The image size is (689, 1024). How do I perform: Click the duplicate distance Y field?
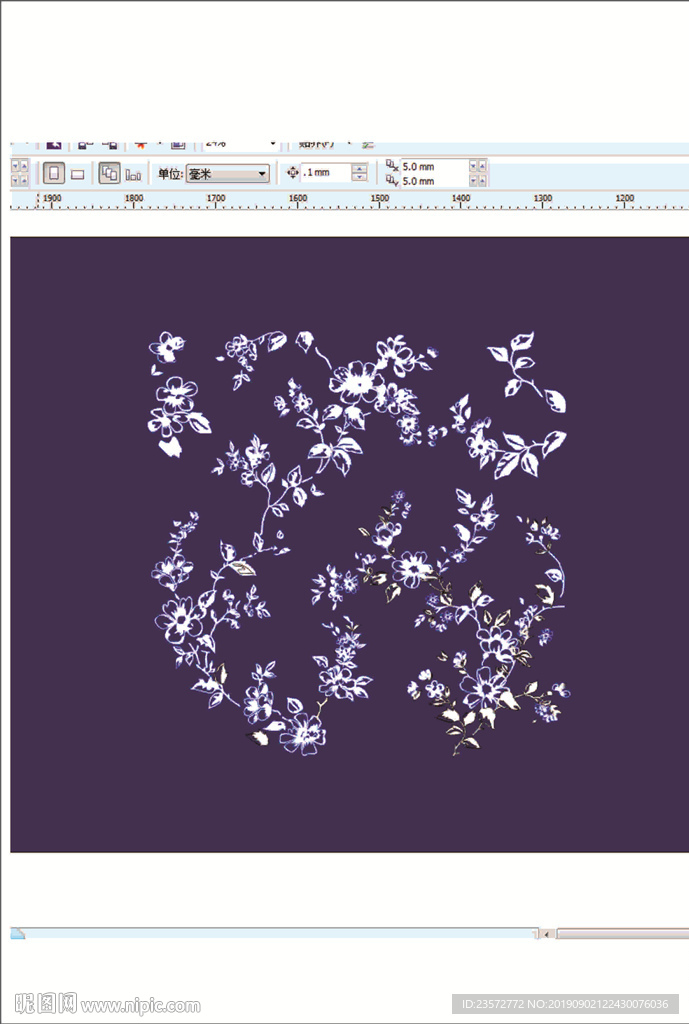point(434,181)
